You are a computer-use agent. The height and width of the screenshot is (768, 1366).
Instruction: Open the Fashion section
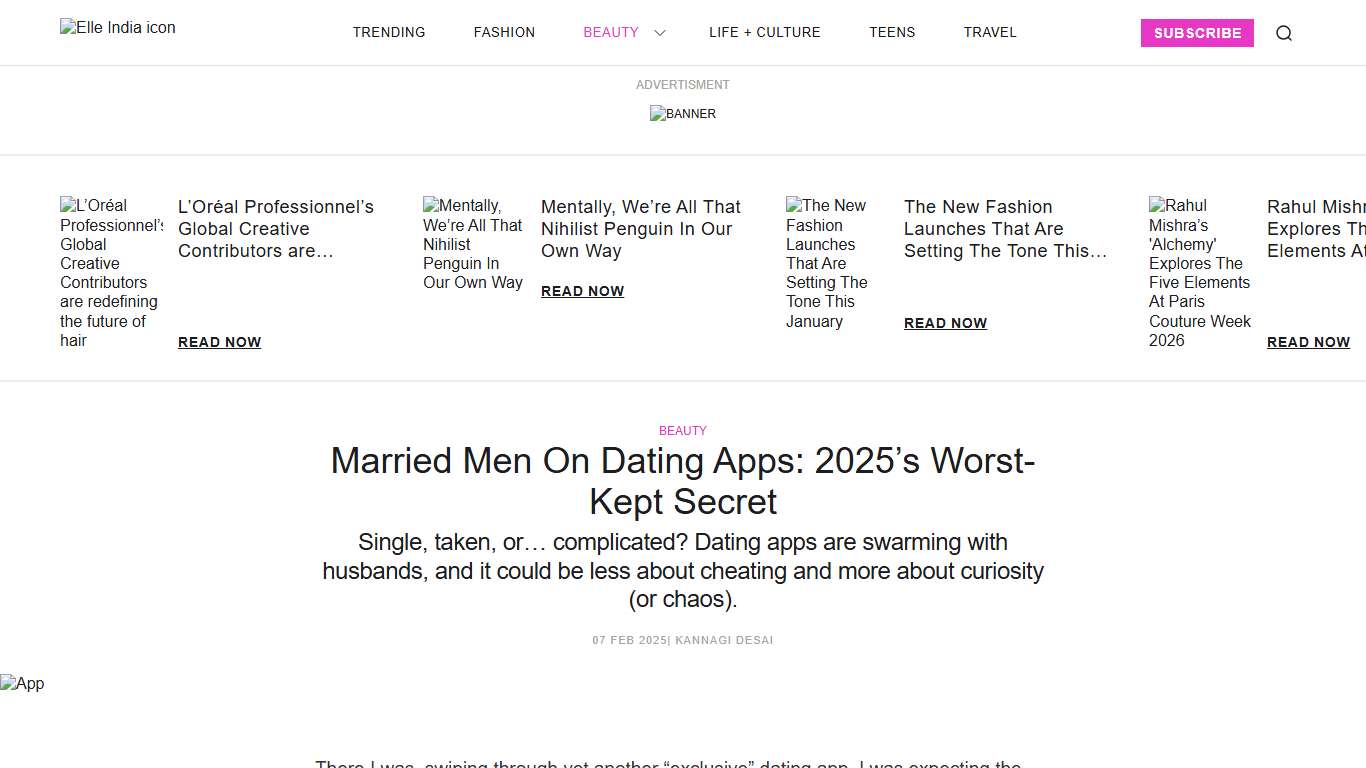click(x=504, y=32)
